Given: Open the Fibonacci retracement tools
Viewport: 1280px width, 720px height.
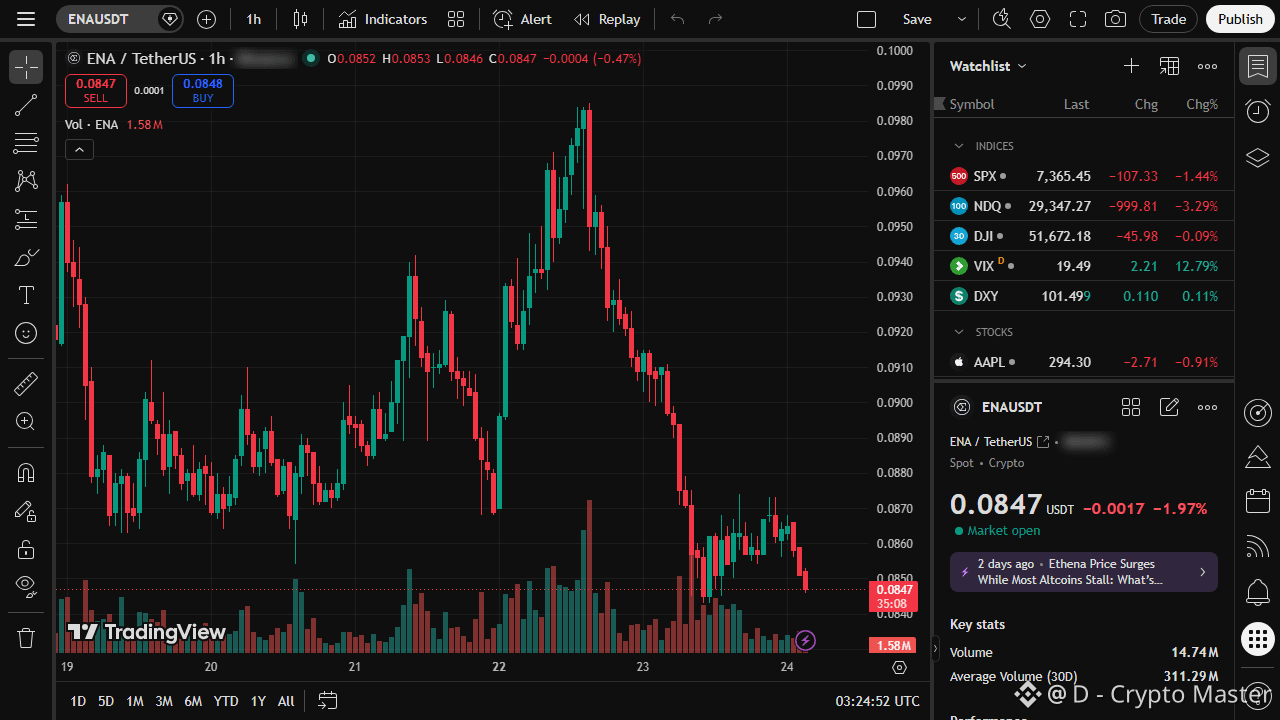Looking at the screenshot, I should [26, 143].
